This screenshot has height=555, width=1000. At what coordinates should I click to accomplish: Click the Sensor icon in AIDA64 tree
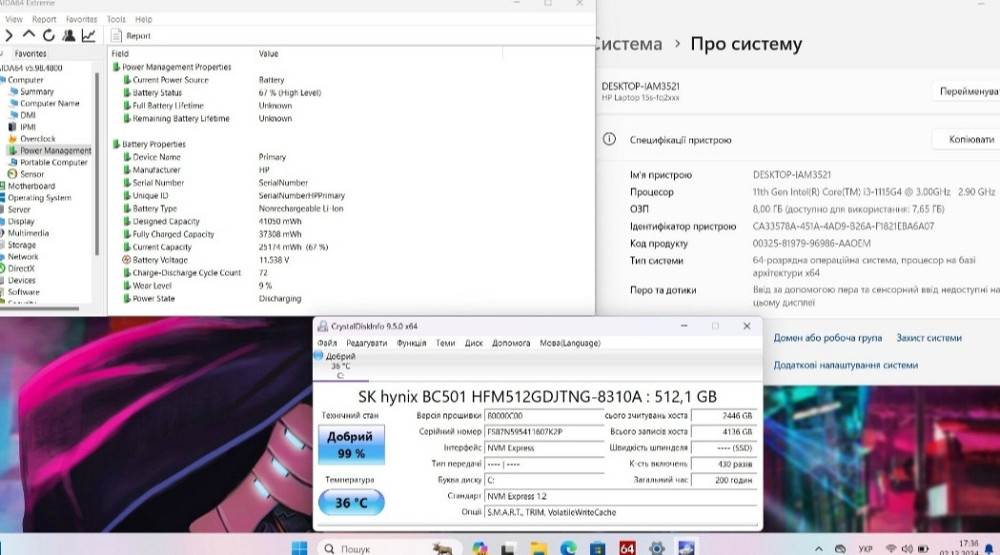(12, 174)
